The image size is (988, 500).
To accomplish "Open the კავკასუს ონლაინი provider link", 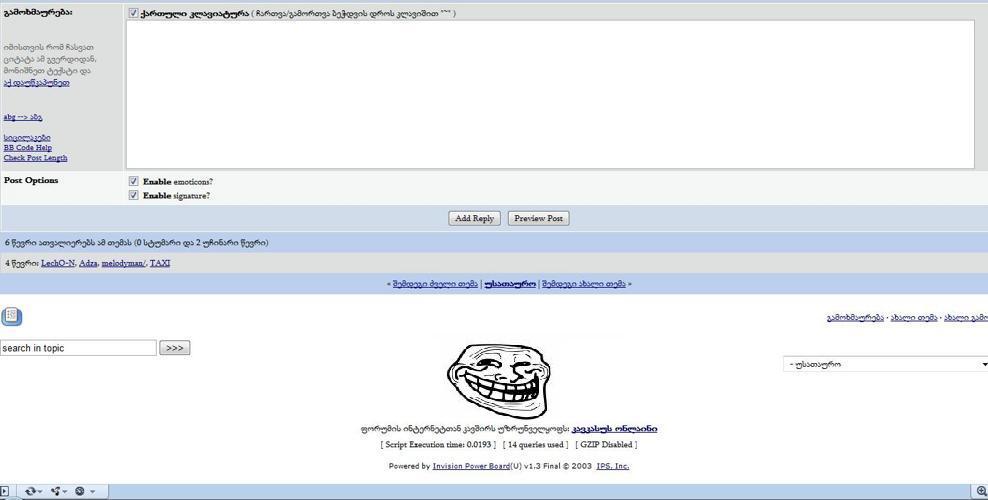I will point(614,428).
